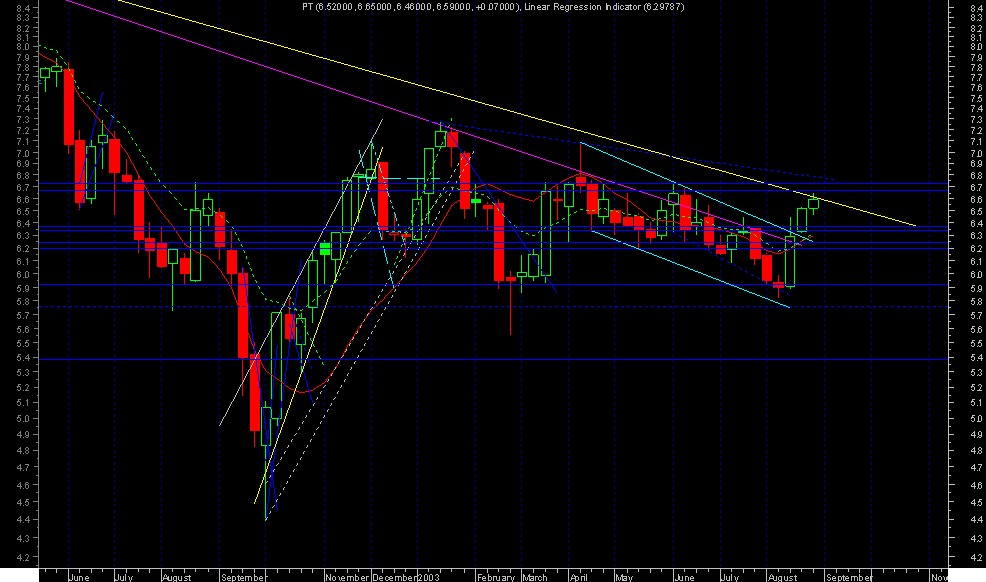
Task: Select the November label on time axis
Action: click(x=347, y=577)
